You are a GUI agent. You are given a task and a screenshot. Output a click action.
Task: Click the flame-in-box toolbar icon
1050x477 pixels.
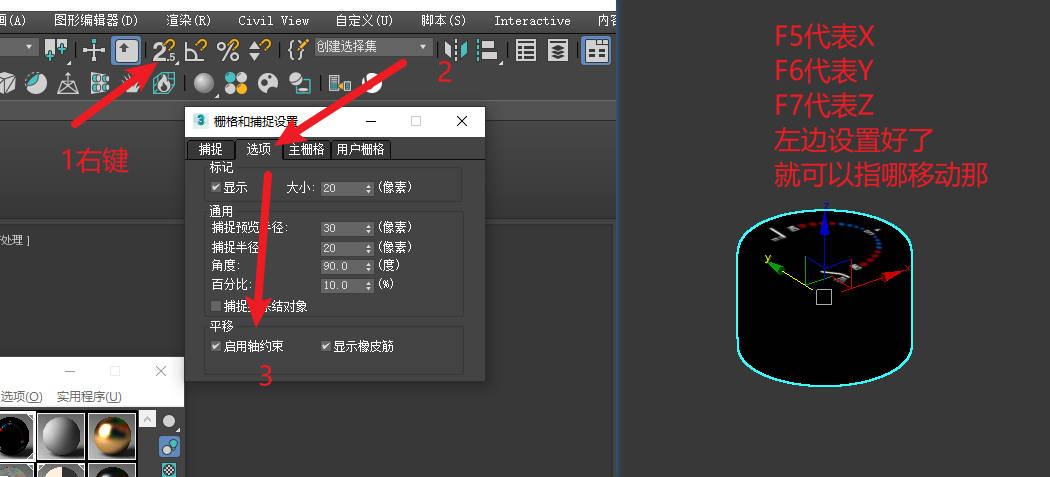pyautogui.click(x=163, y=84)
